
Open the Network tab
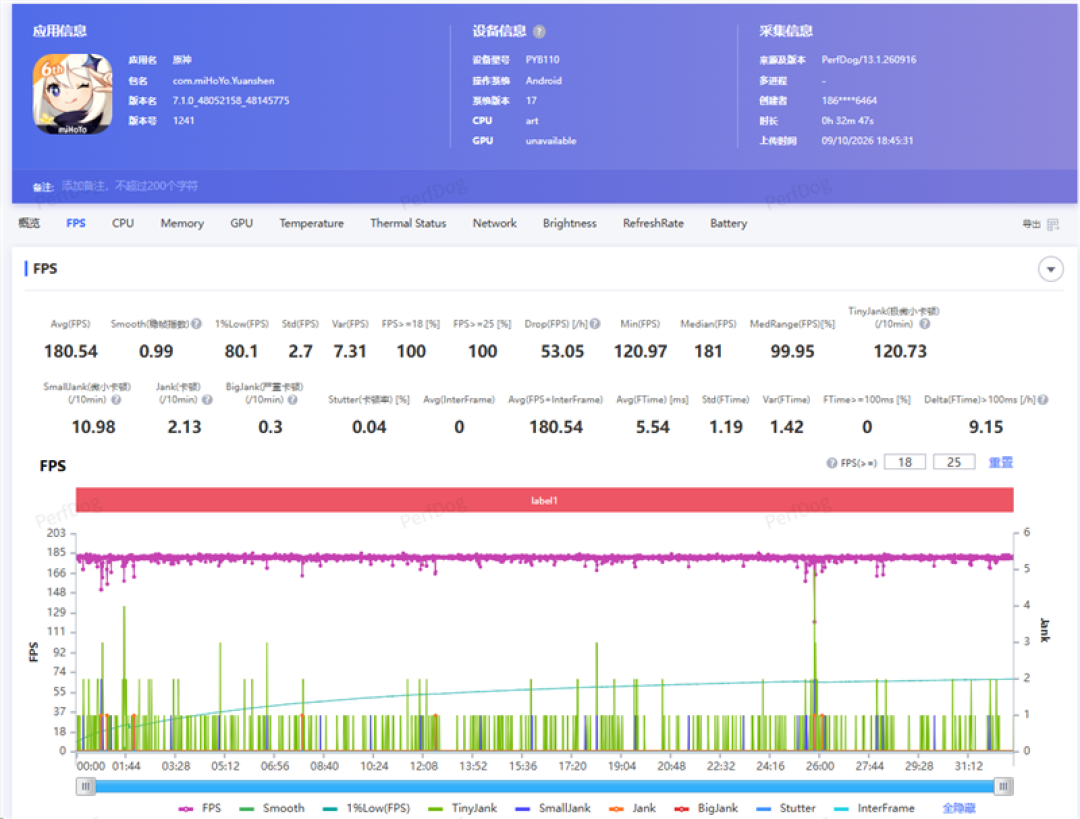tap(495, 223)
